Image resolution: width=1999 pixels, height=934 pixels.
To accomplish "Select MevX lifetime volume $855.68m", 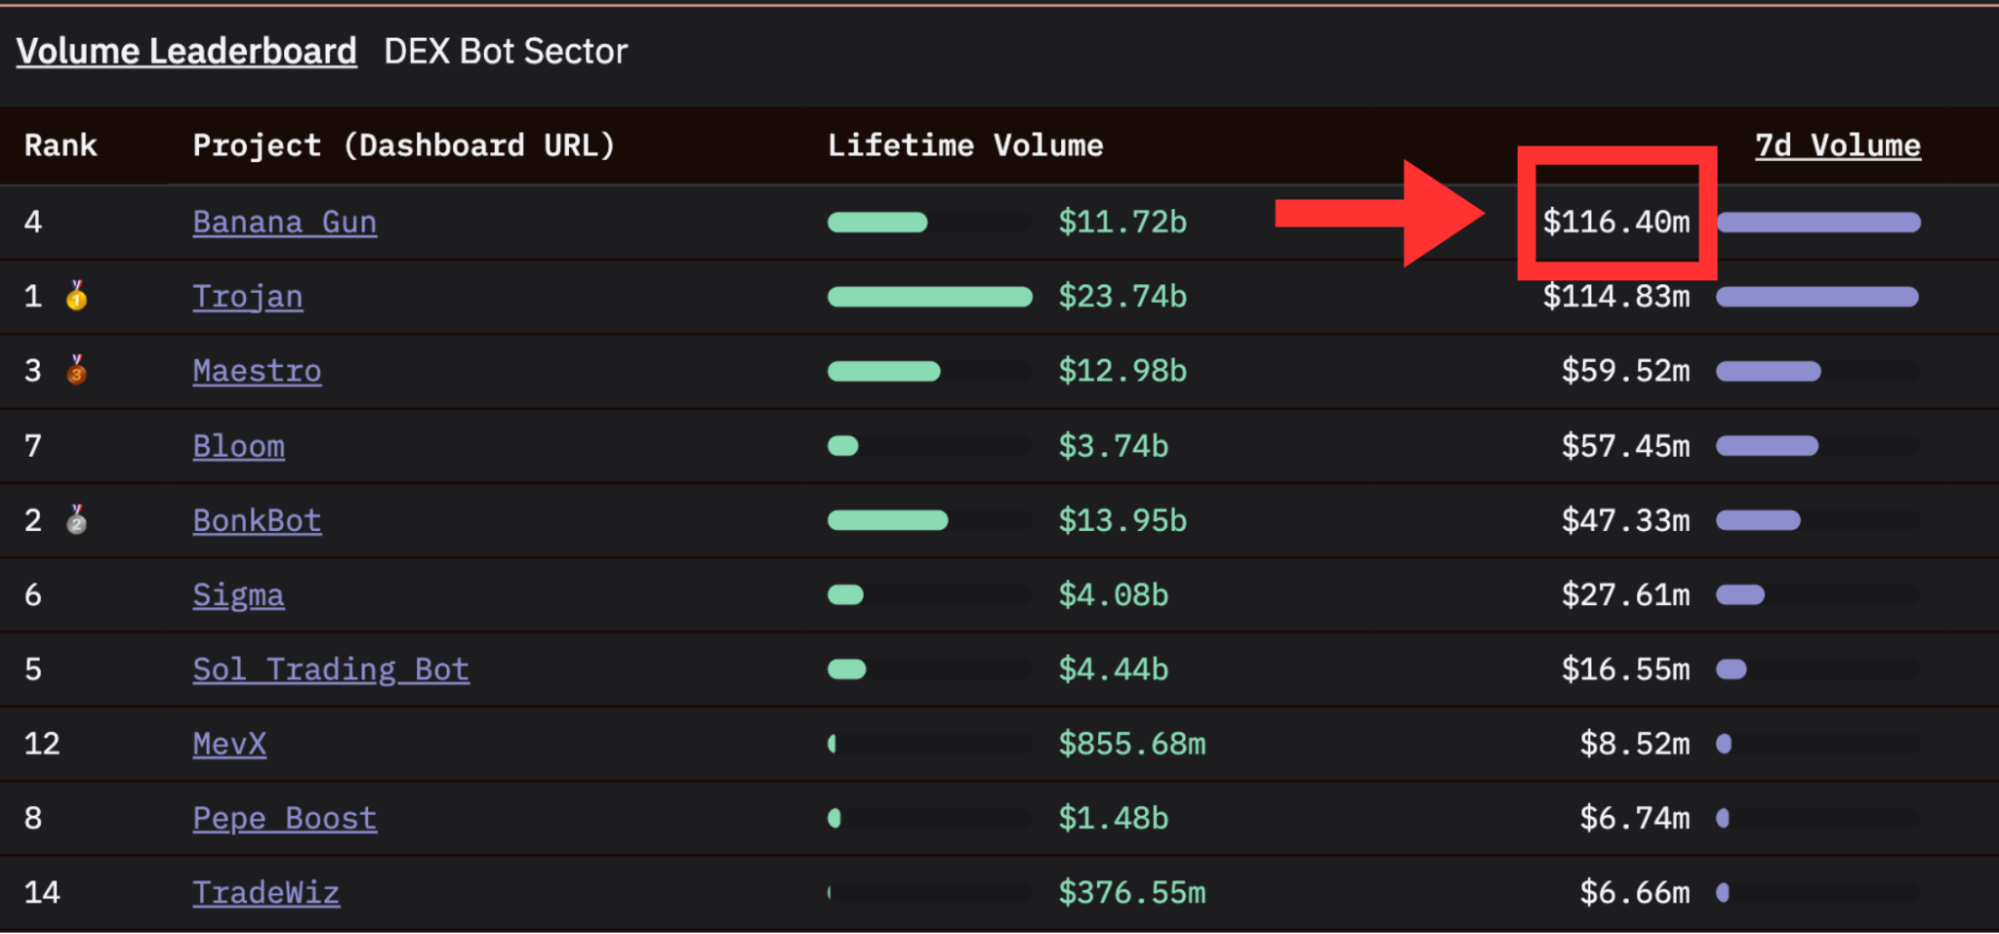I will pos(1132,743).
